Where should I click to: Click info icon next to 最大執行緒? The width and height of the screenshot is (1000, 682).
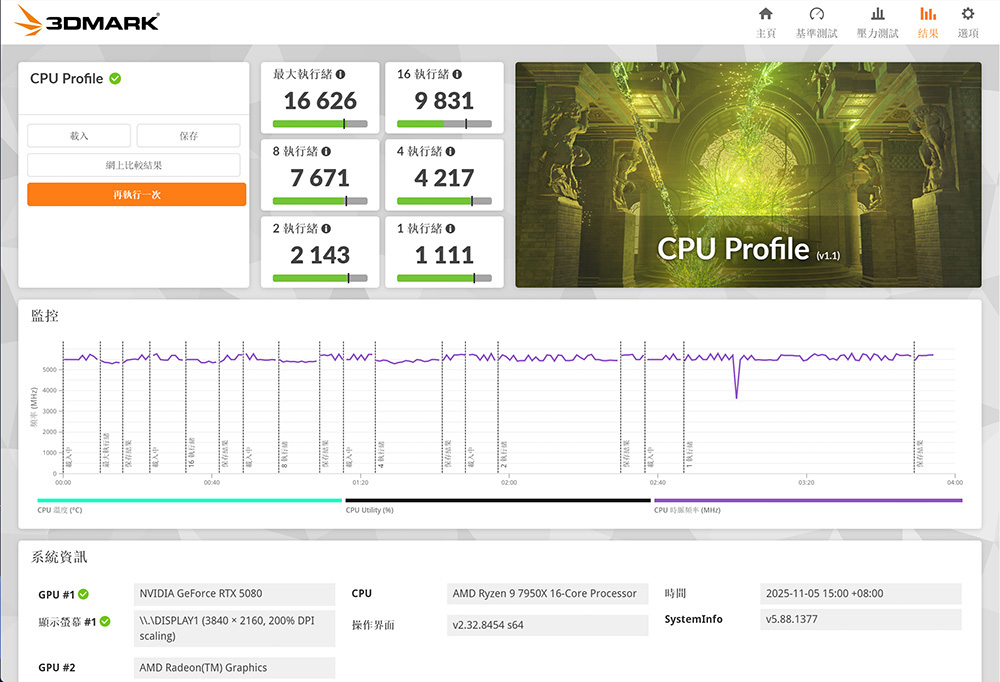tap(341, 75)
